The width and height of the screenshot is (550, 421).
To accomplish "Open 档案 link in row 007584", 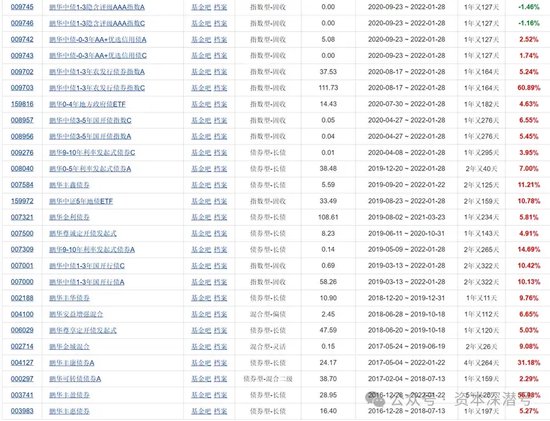I will 220,185.
